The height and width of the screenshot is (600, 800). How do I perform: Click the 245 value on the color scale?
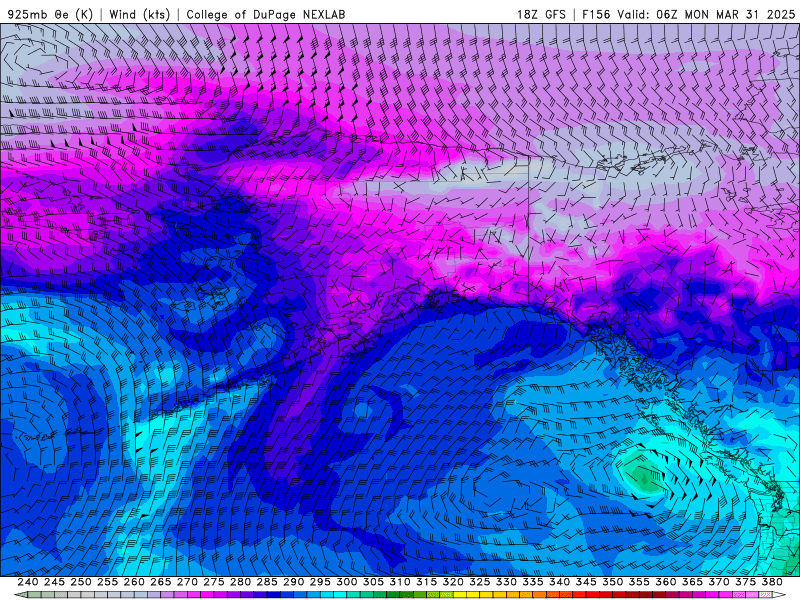pos(54,582)
